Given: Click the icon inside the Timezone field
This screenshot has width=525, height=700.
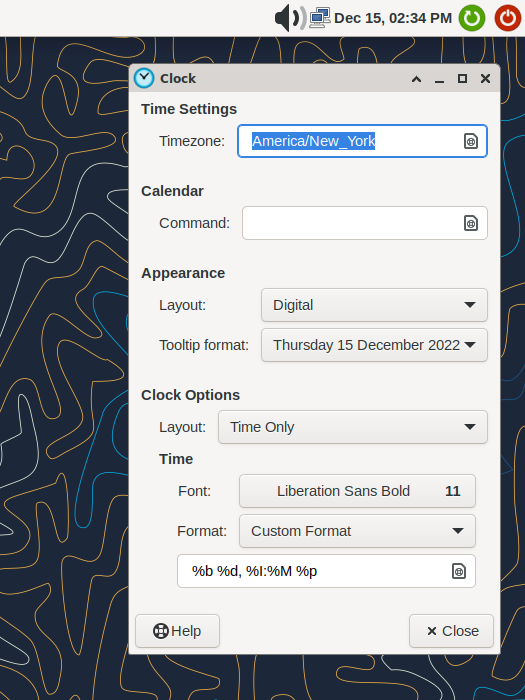Looking at the screenshot, I should (471, 141).
